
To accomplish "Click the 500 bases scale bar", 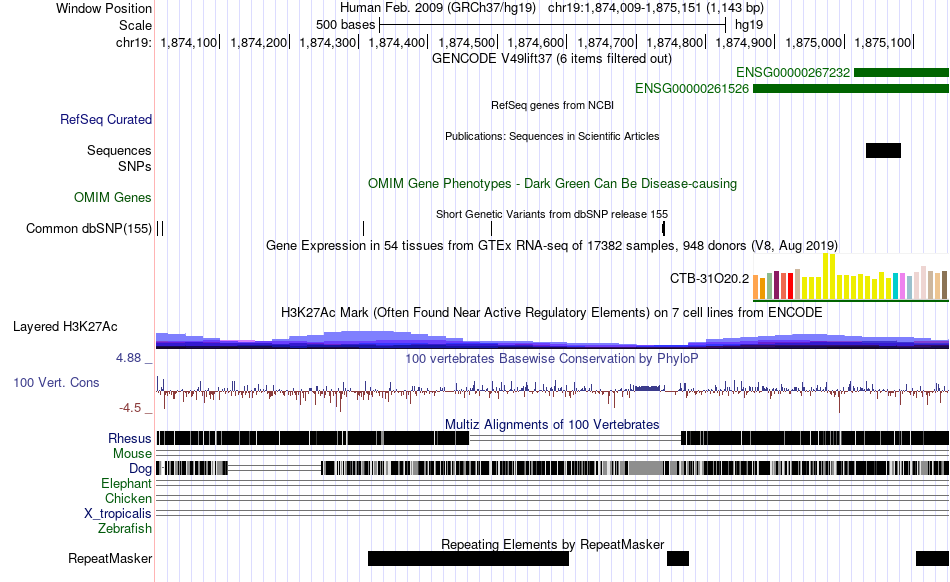I will click(552, 25).
